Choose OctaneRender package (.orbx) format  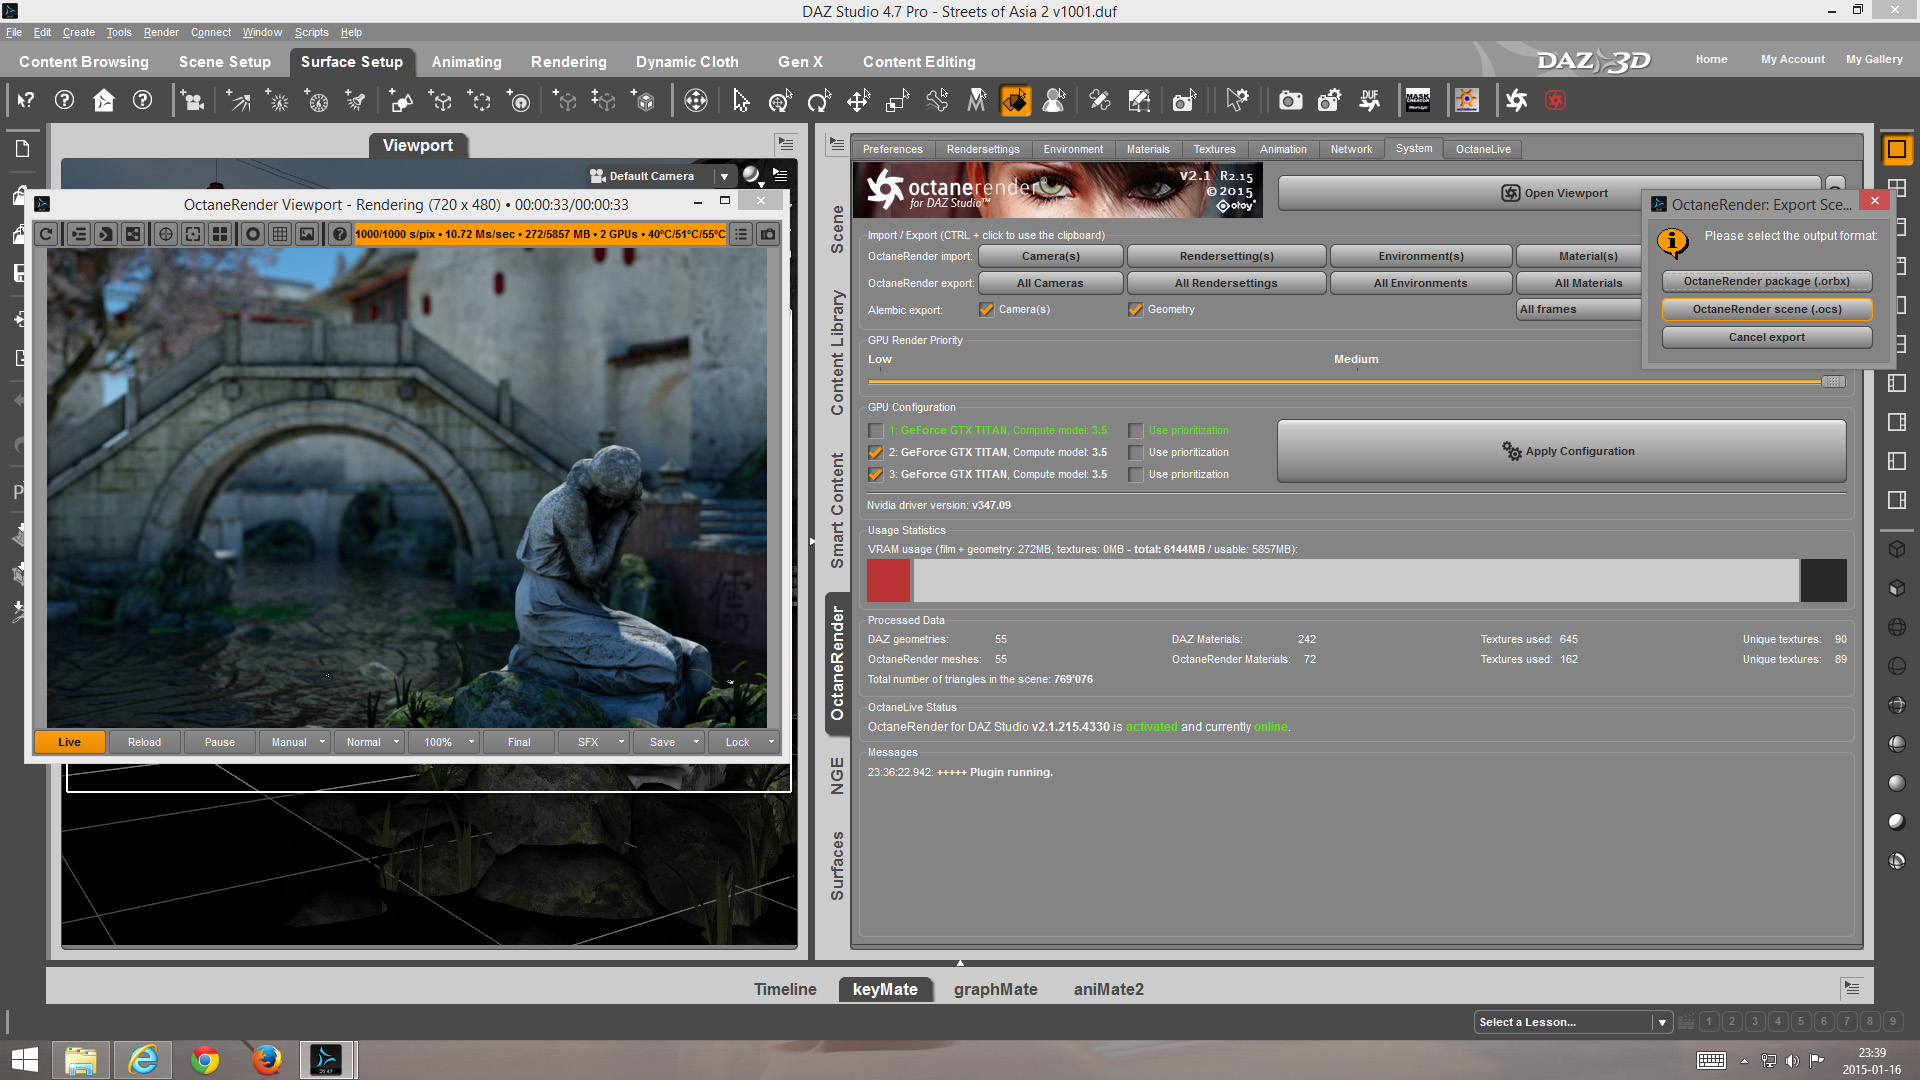pyautogui.click(x=1766, y=281)
